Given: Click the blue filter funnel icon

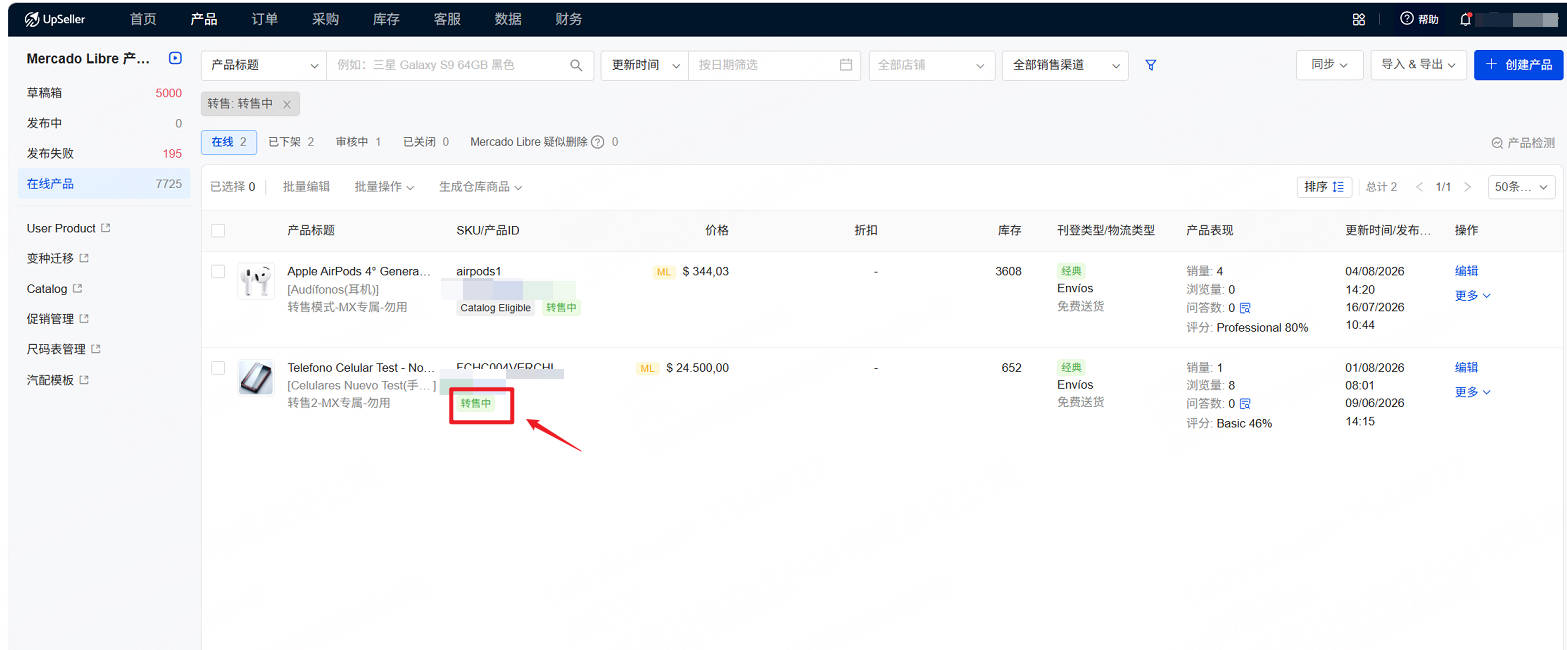Looking at the screenshot, I should click(x=1151, y=65).
